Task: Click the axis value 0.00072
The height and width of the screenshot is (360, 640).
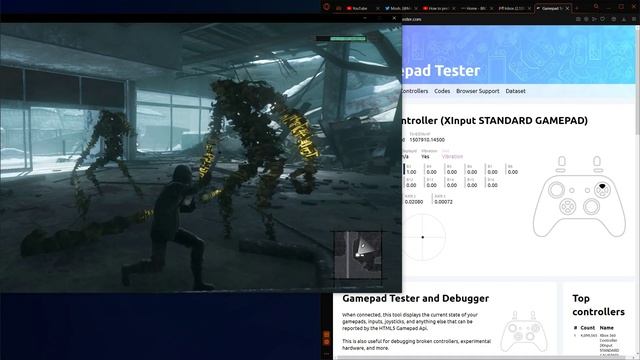Action: point(444,202)
